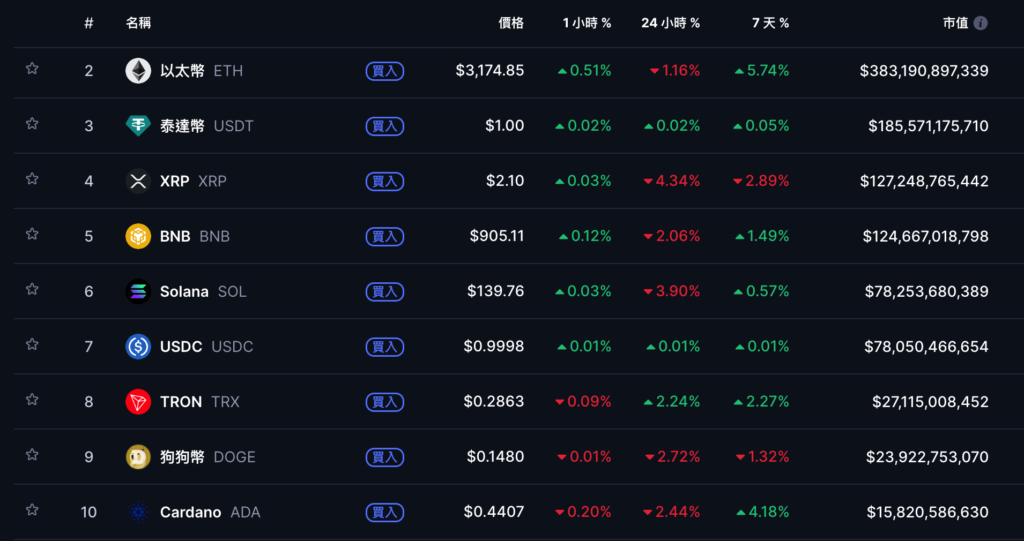Click the TRON logo icon
Image resolution: width=1024 pixels, height=541 pixels.
click(138, 401)
